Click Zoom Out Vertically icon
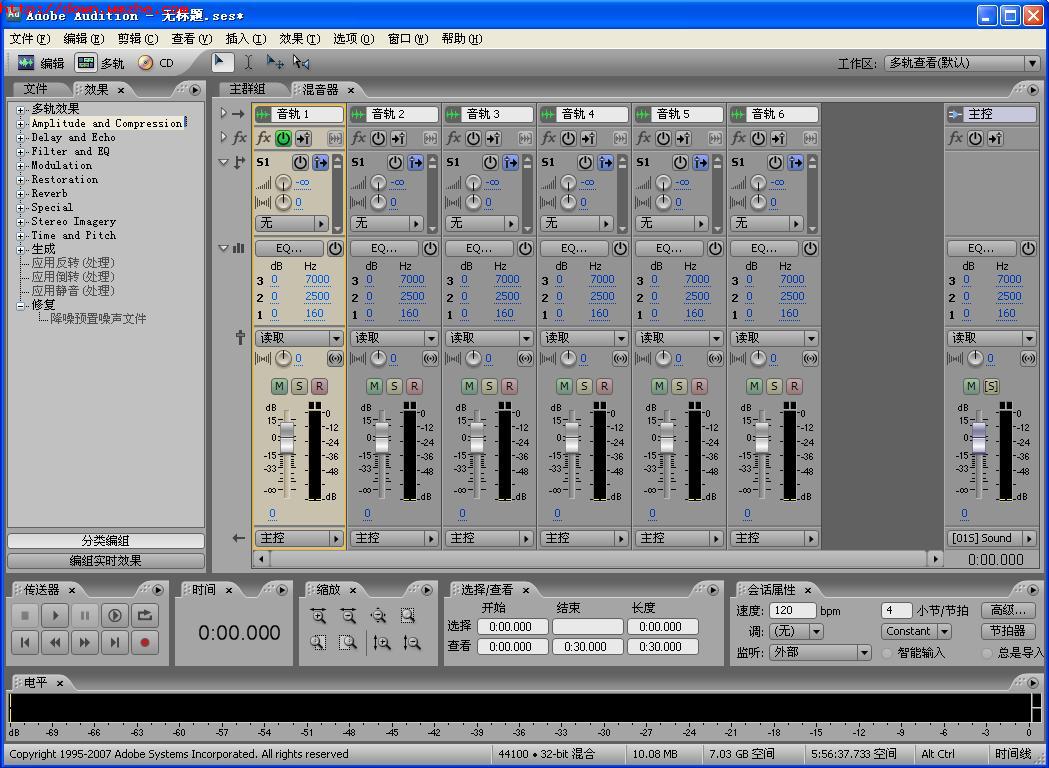Image resolution: width=1049 pixels, height=768 pixels. pos(411,643)
